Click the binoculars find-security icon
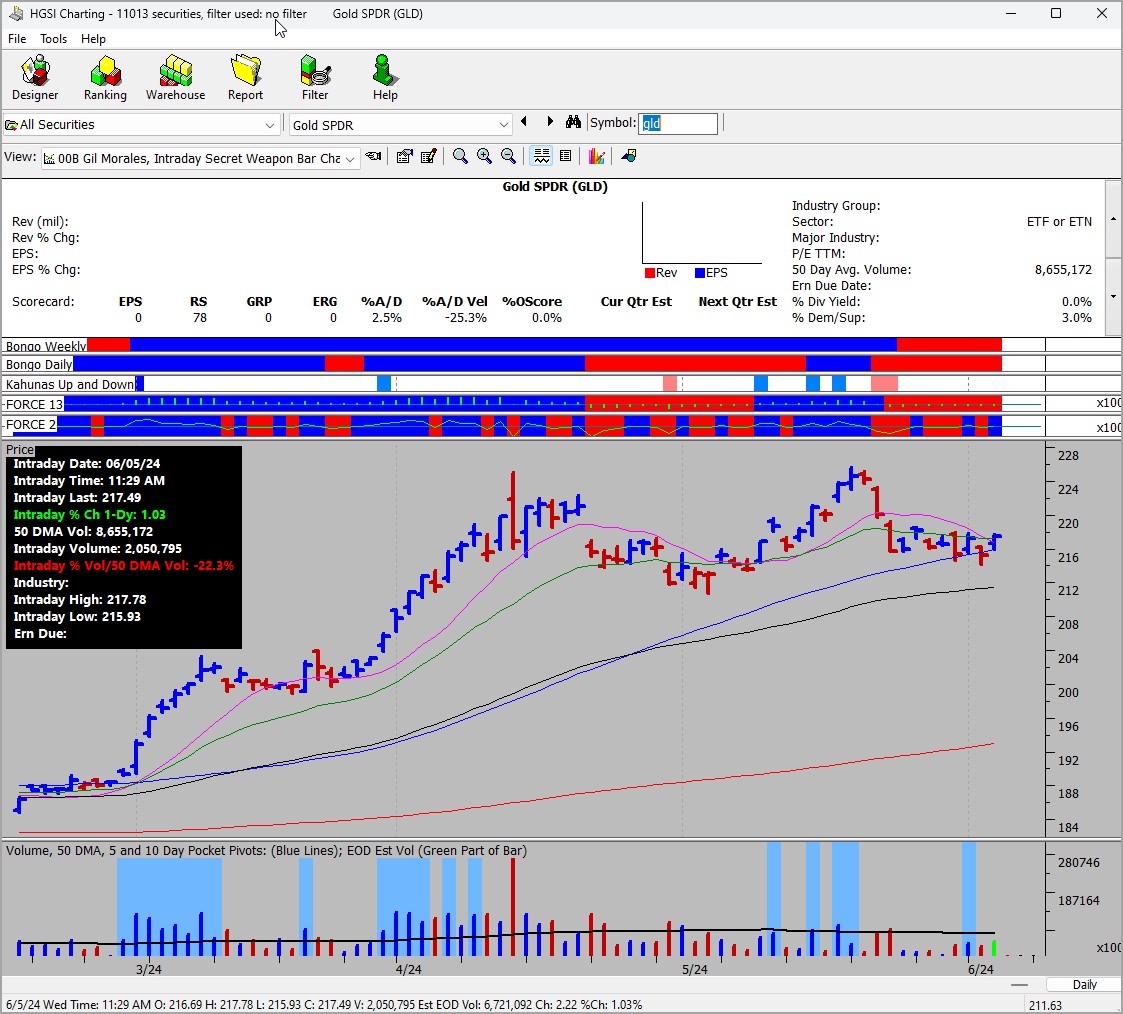The image size is (1123, 1014). coord(573,122)
